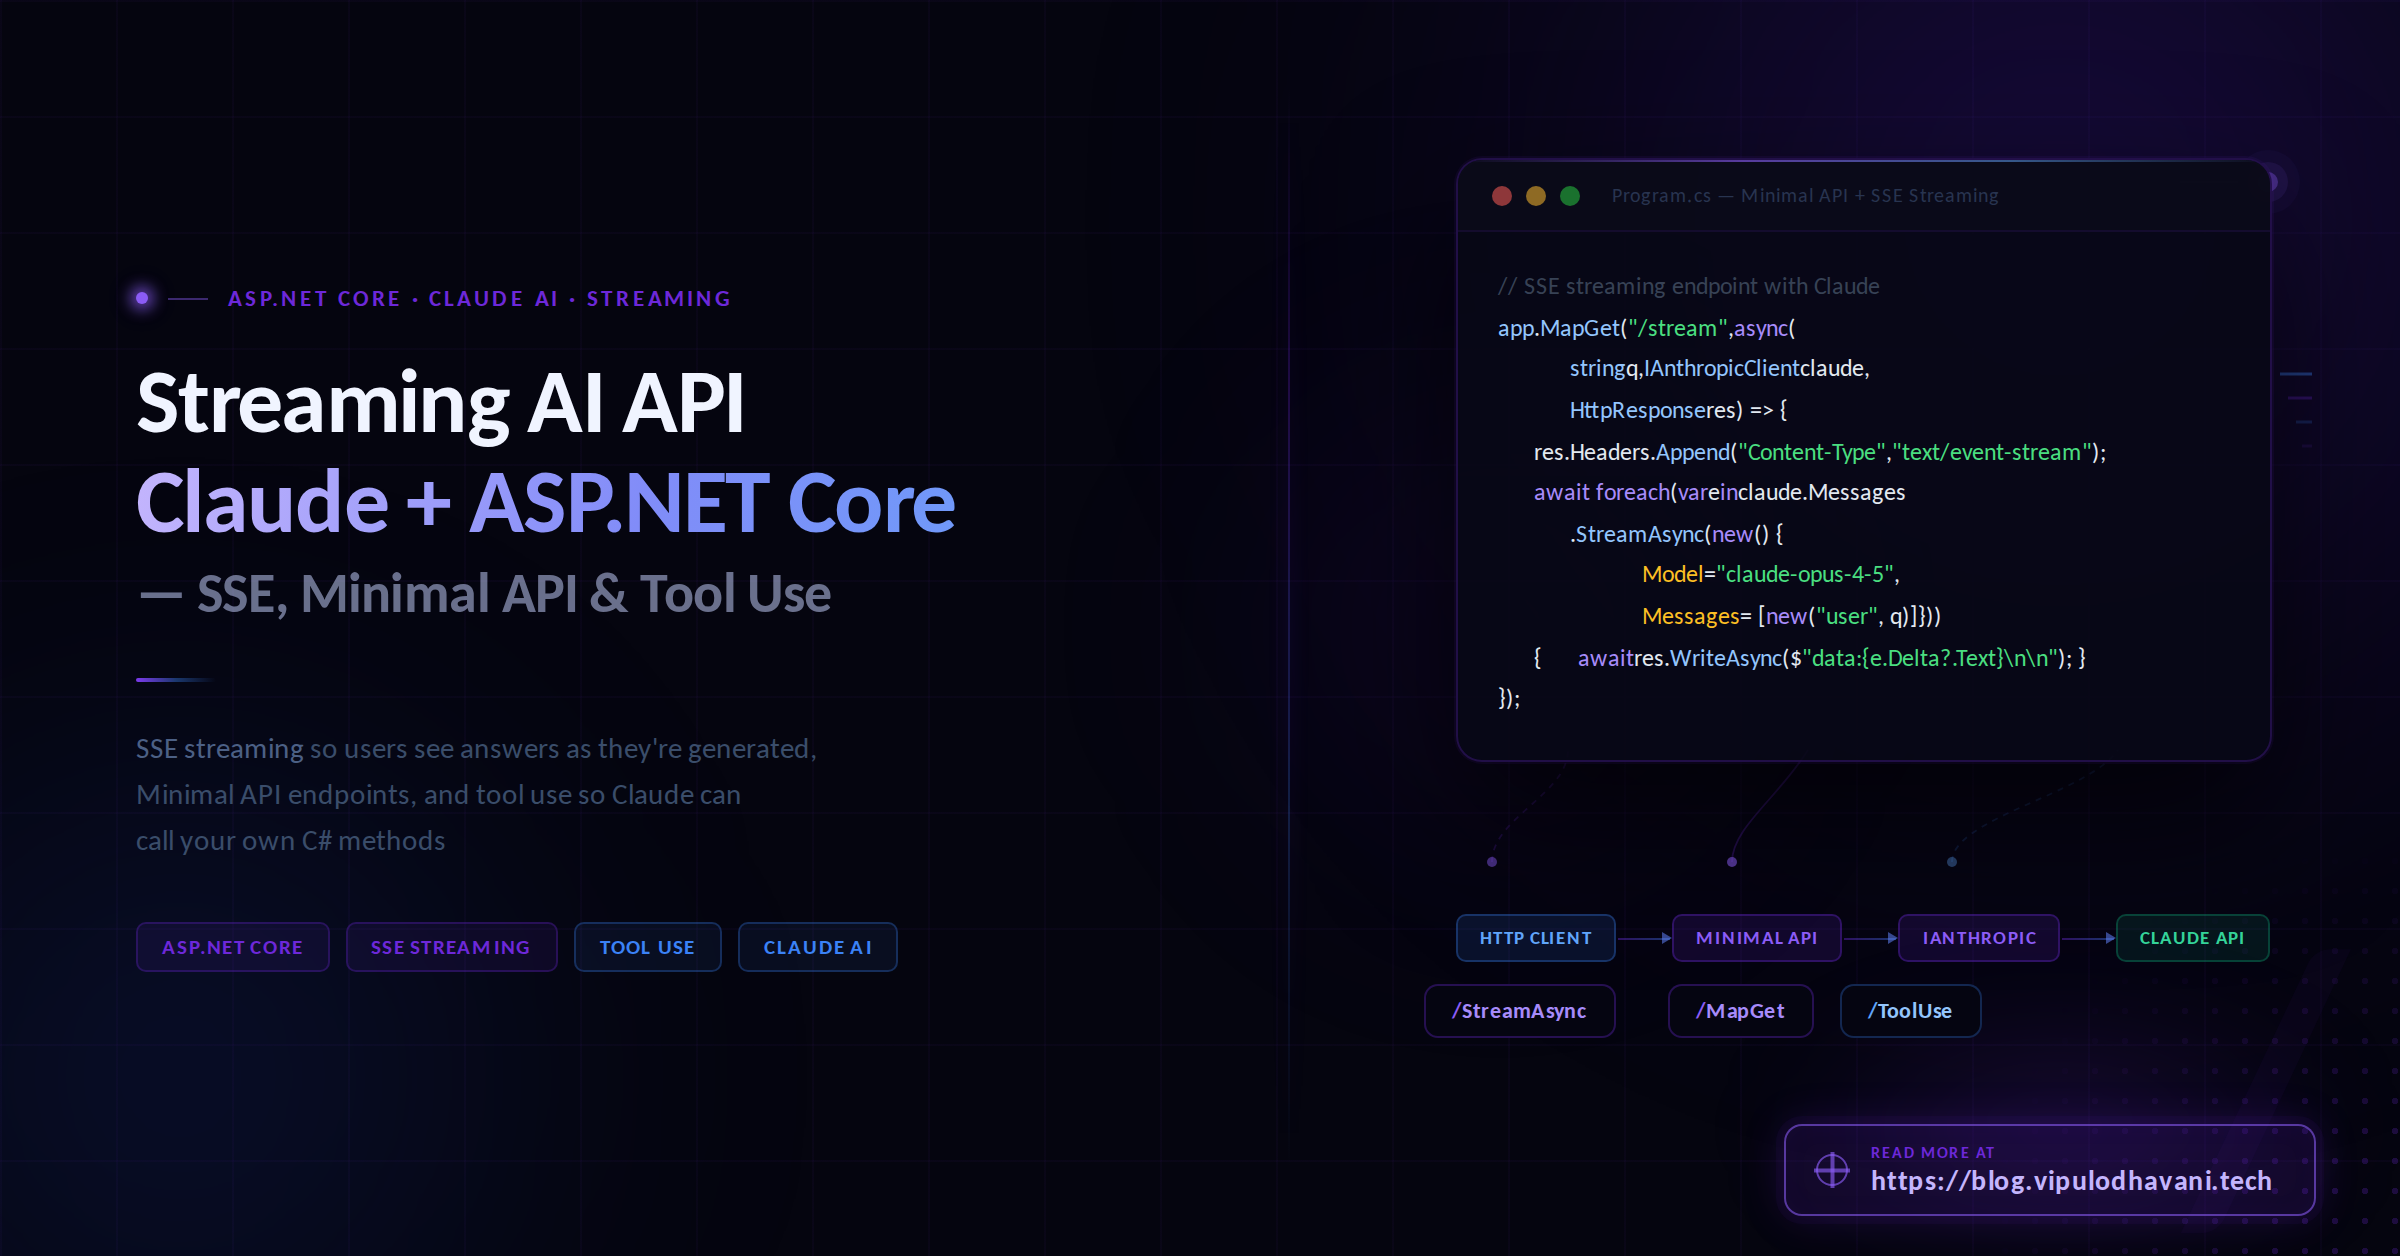Click the Program.cs — Minimal API + SSE Streaming title
The height and width of the screenshot is (1256, 2400).
[1805, 196]
